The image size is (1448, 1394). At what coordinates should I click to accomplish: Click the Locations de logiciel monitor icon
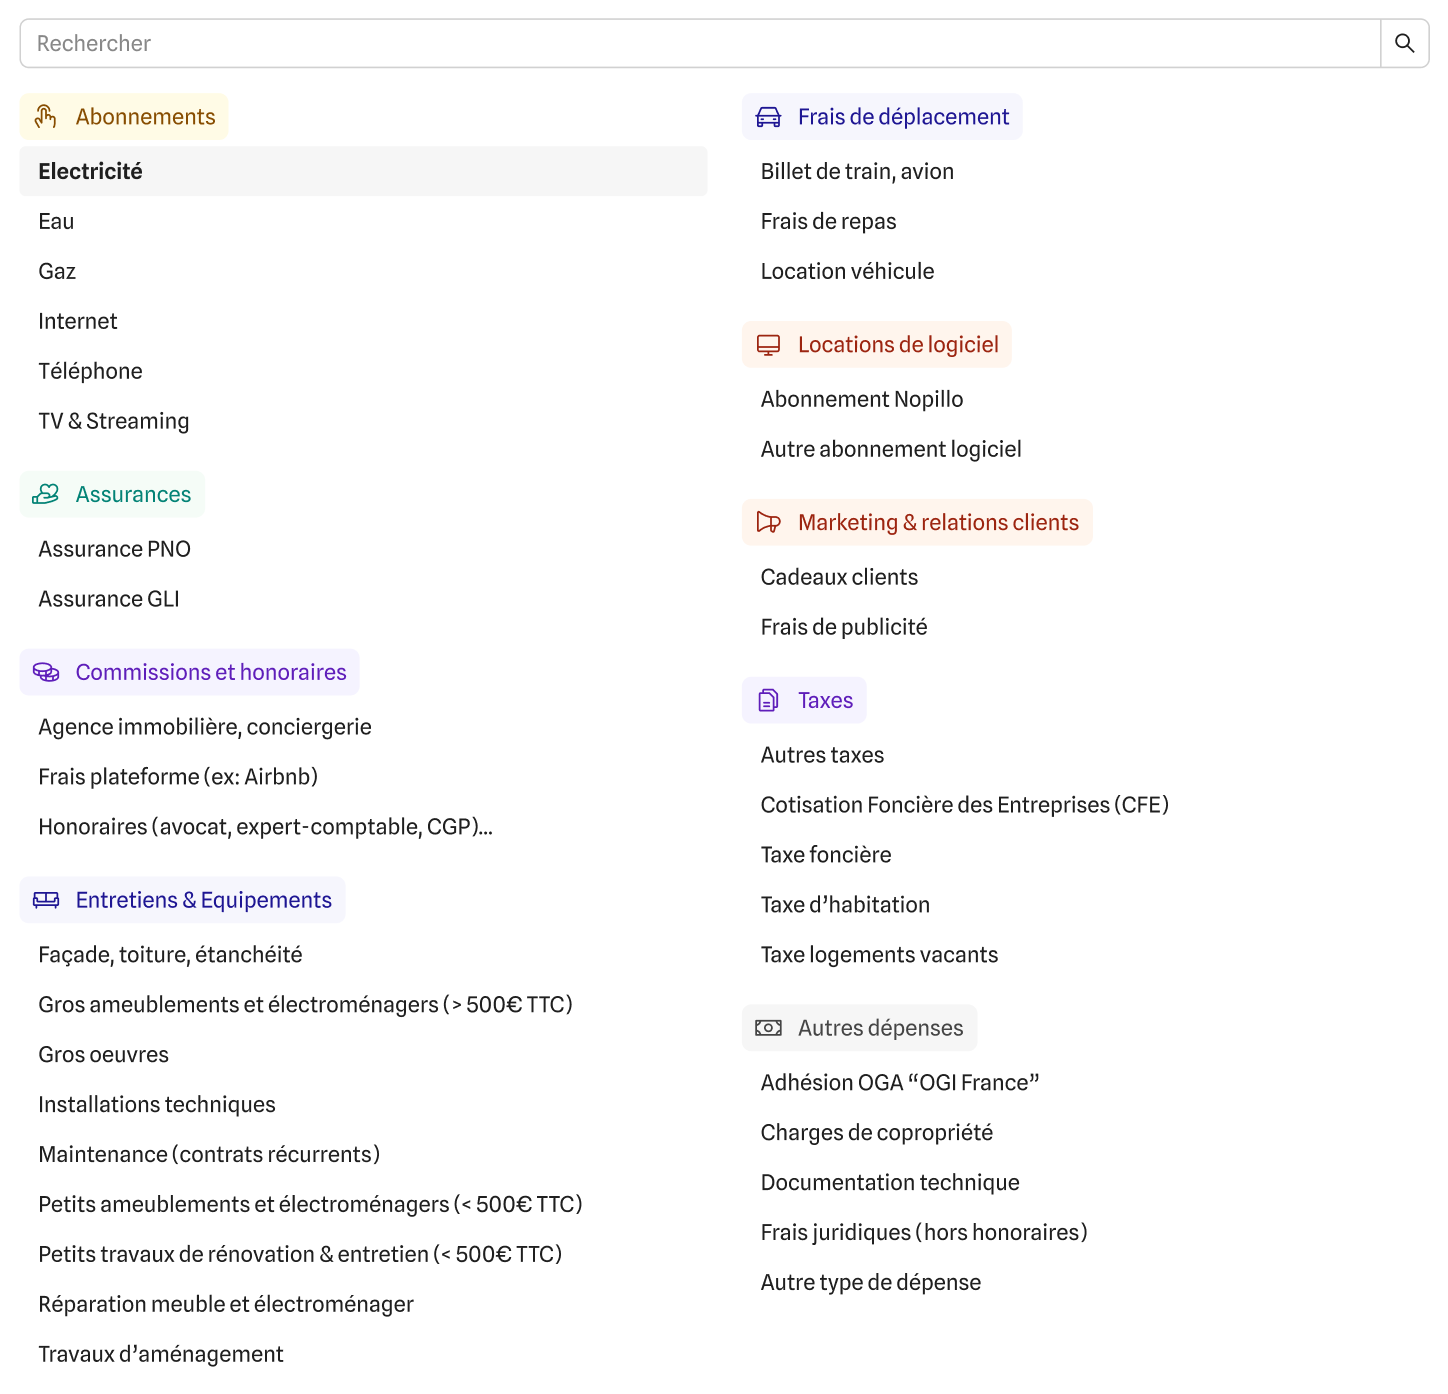tap(768, 345)
